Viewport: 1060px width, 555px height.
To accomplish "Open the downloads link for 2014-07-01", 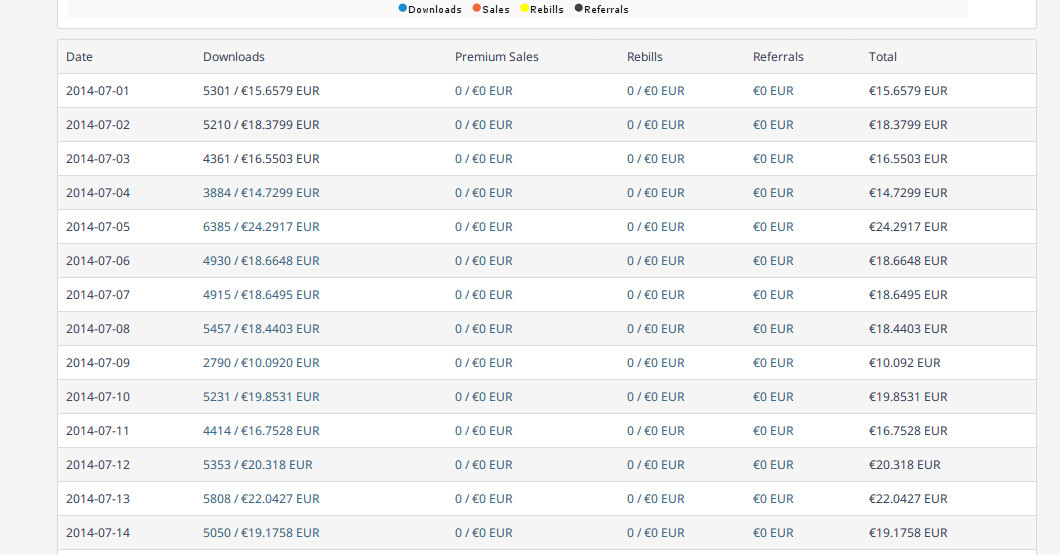I will pos(261,91).
